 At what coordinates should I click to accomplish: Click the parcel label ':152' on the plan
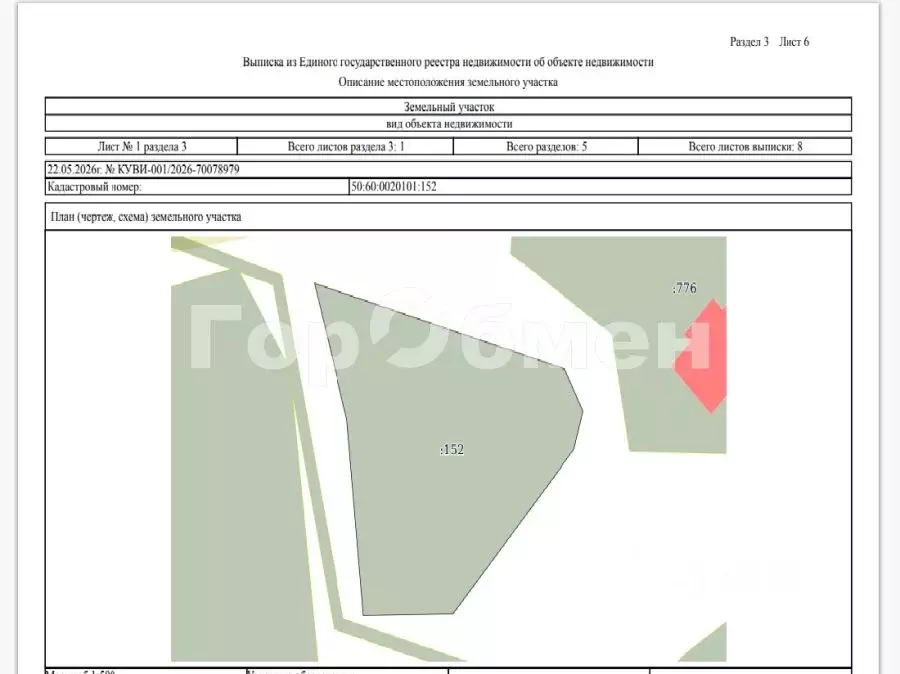coord(452,450)
